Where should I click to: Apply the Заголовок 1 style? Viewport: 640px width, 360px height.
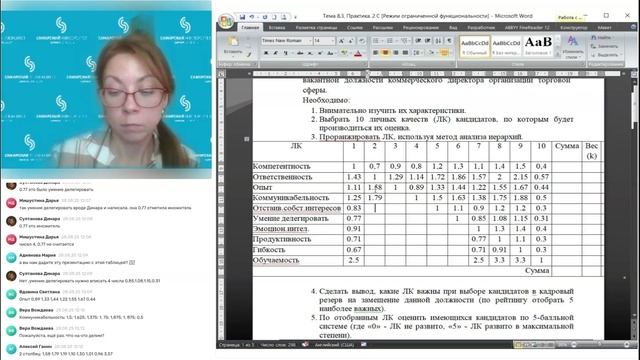click(x=538, y=46)
